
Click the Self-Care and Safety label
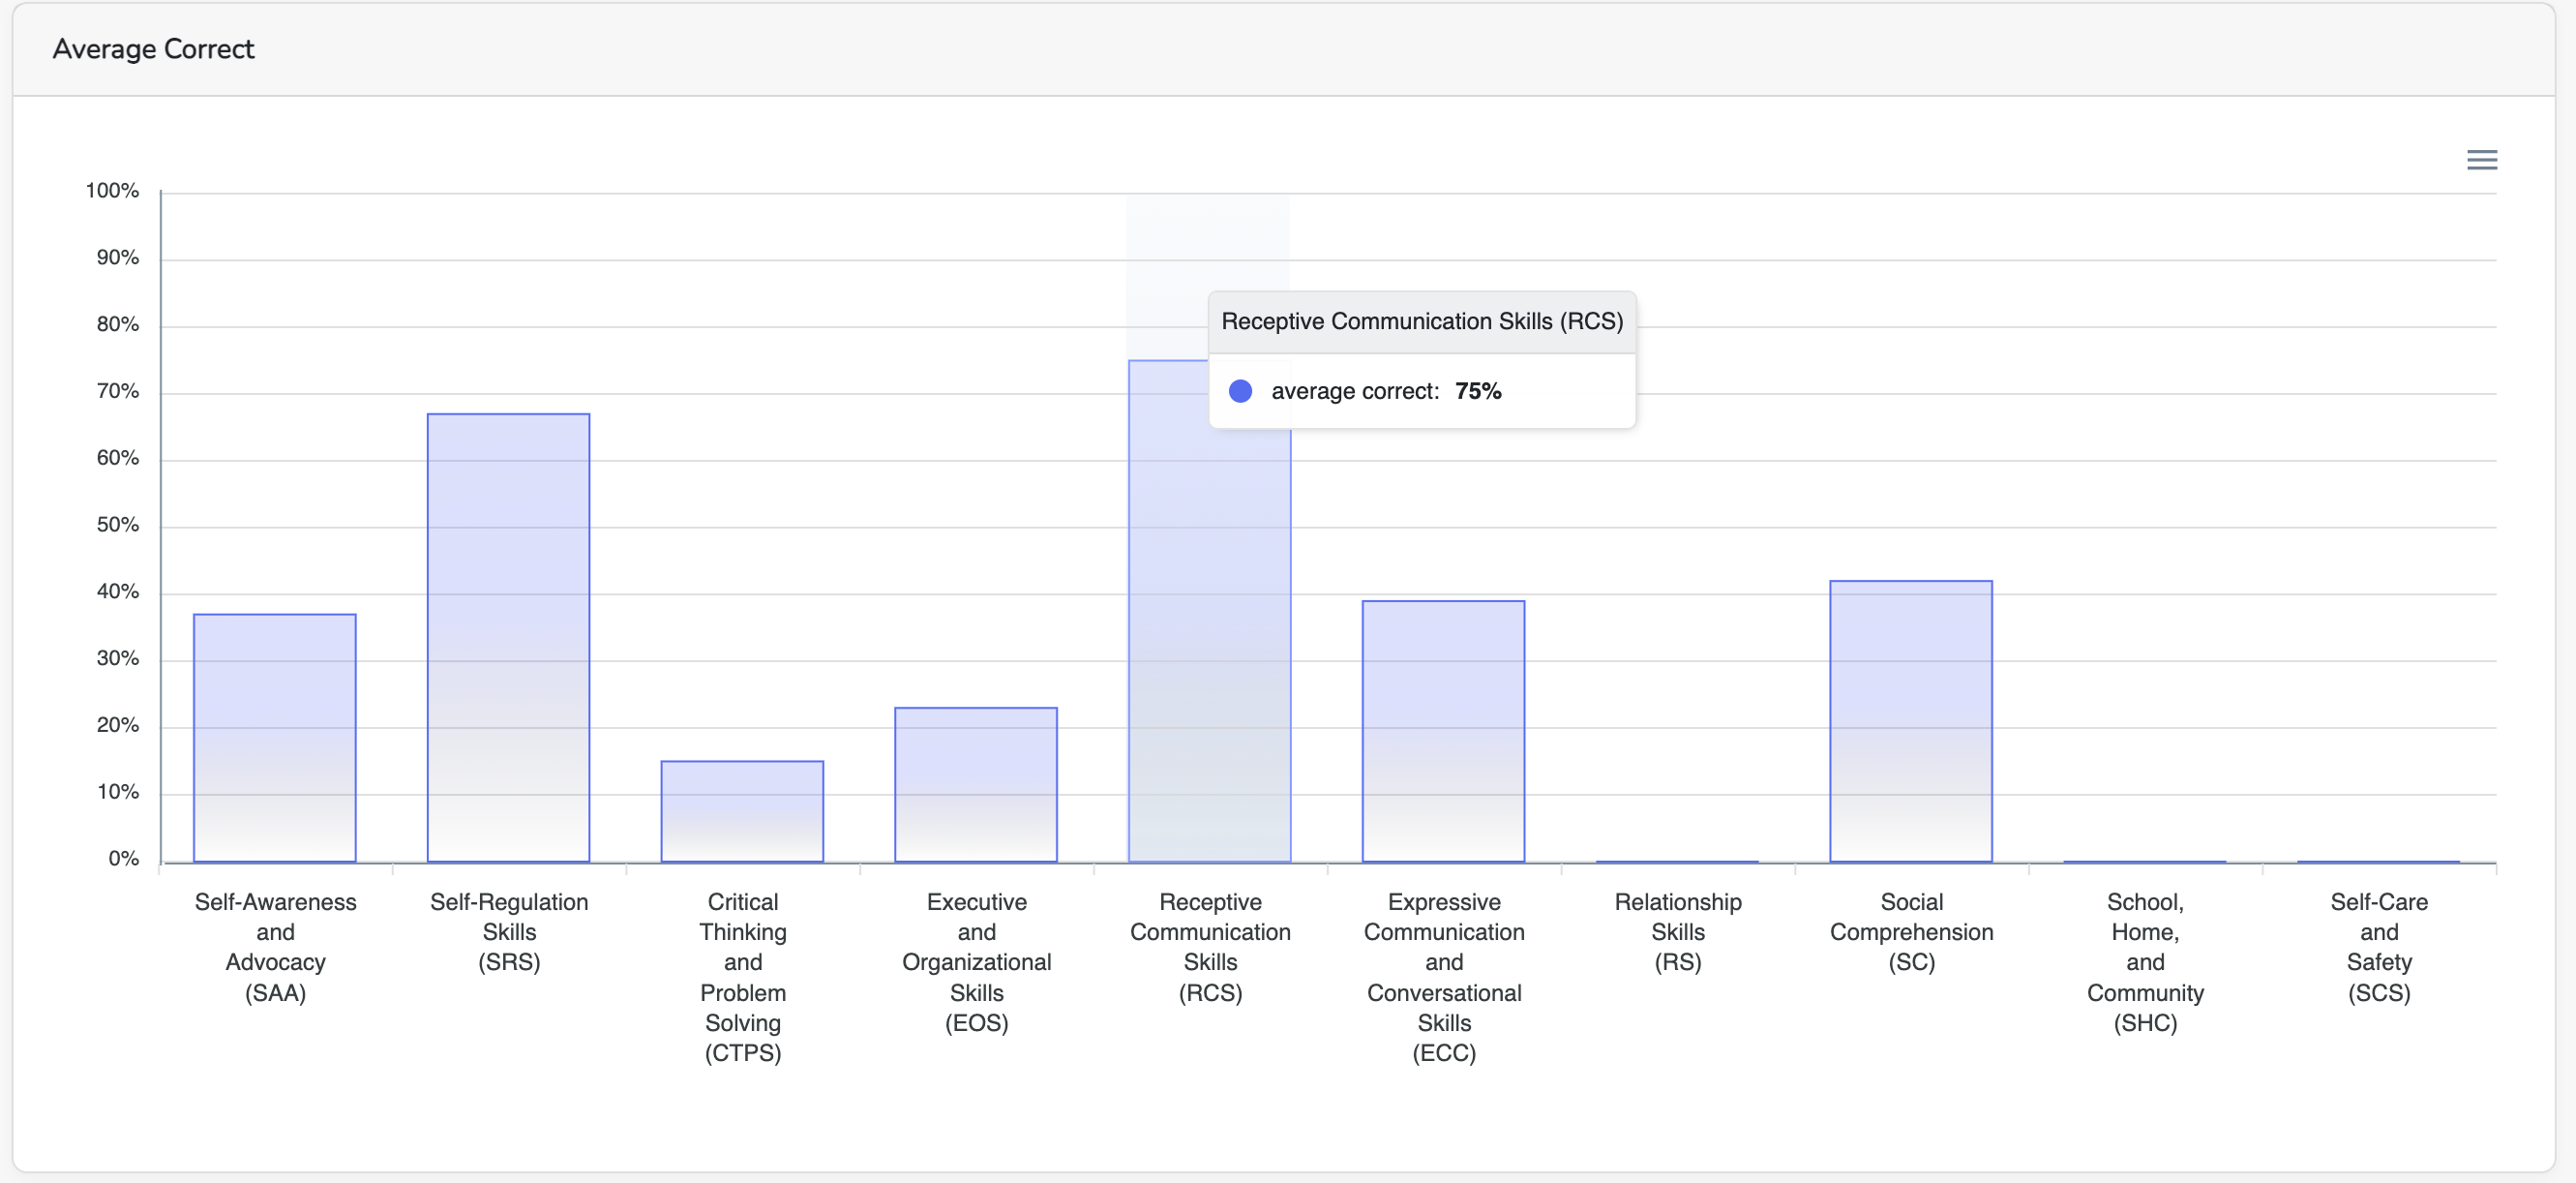click(2379, 946)
